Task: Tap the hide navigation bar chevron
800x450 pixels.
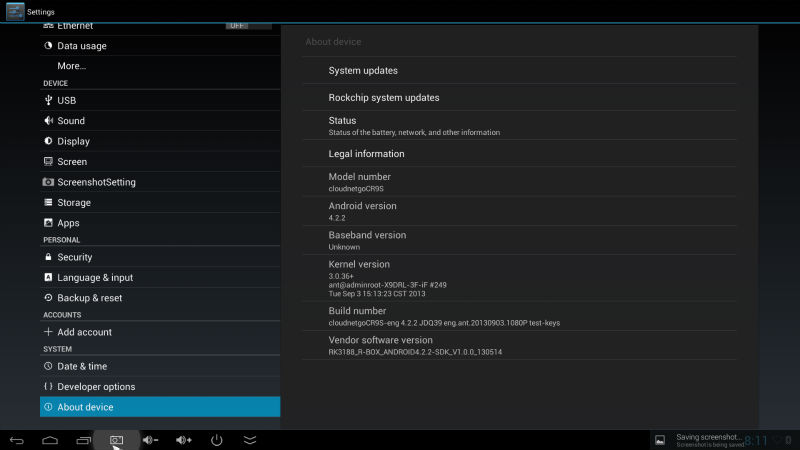Action: 250,440
